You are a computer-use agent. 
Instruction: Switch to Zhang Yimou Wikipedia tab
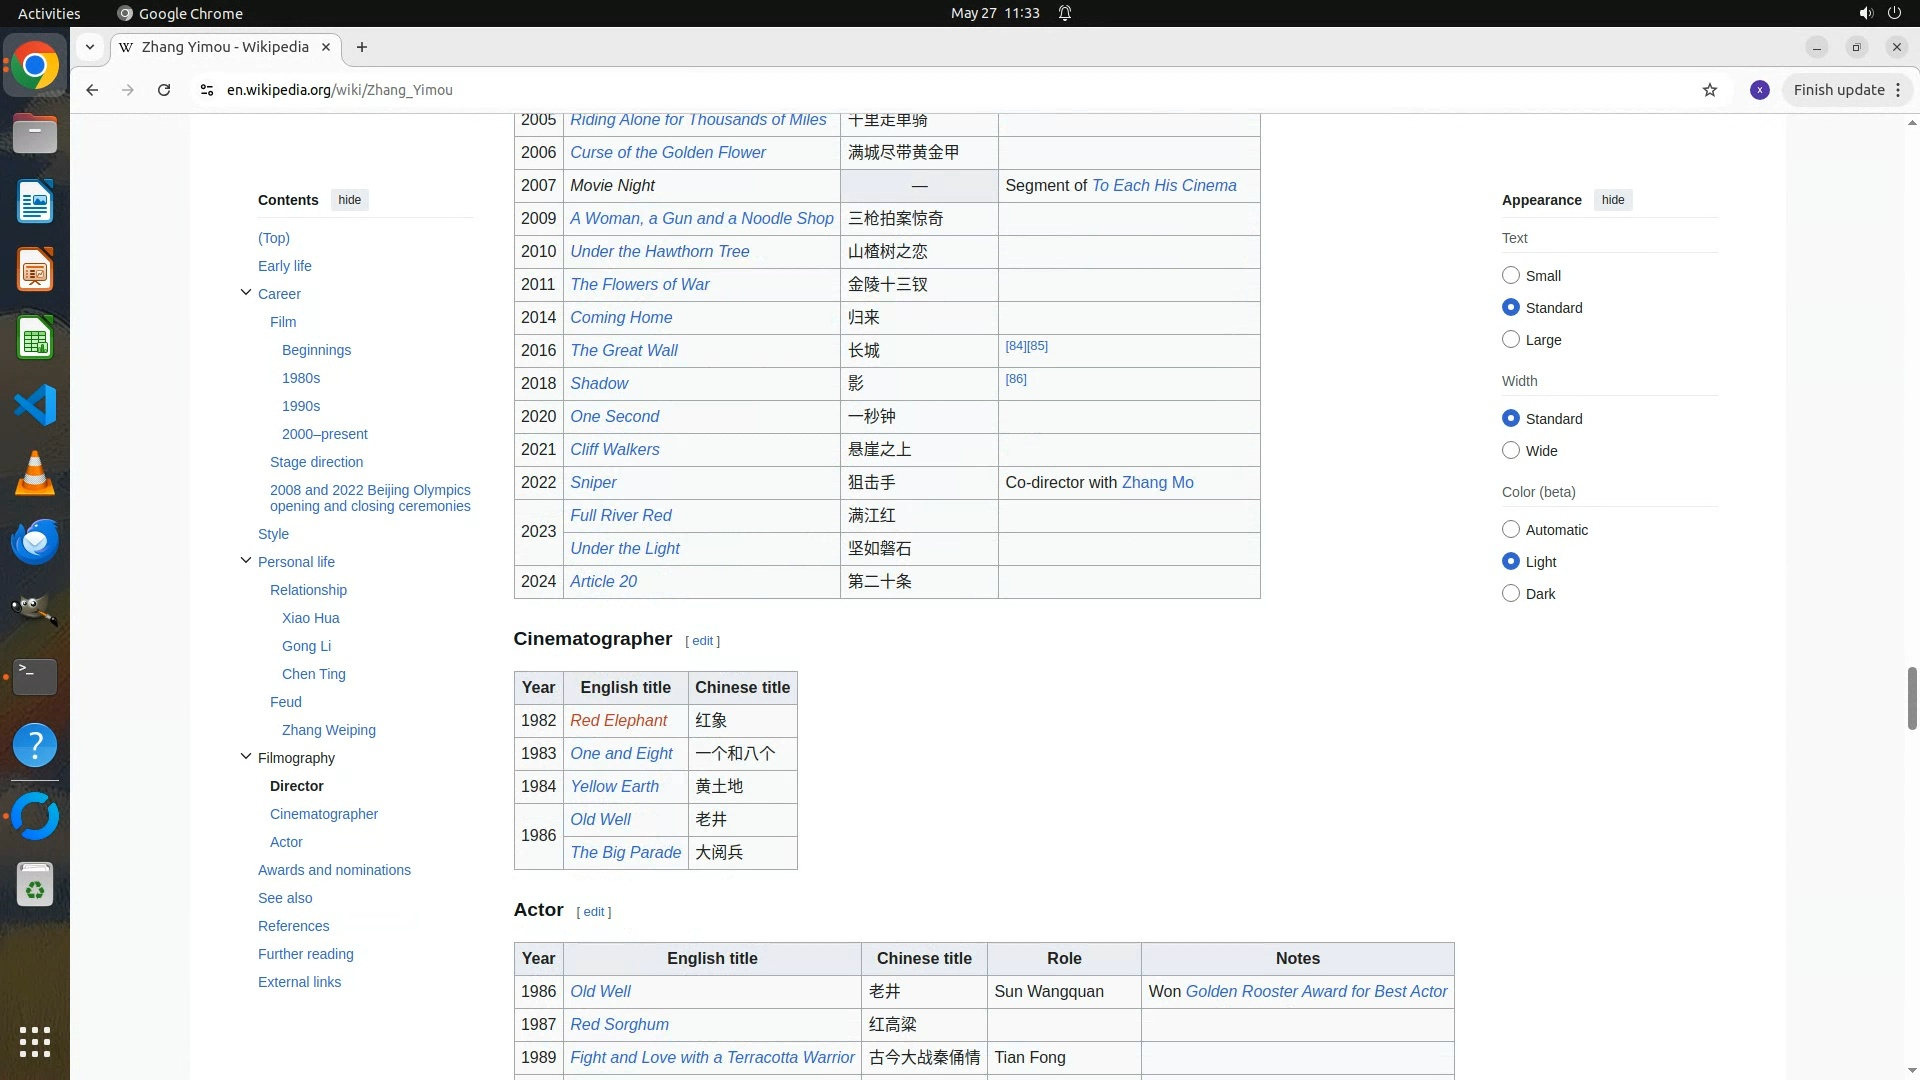(225, 47)
